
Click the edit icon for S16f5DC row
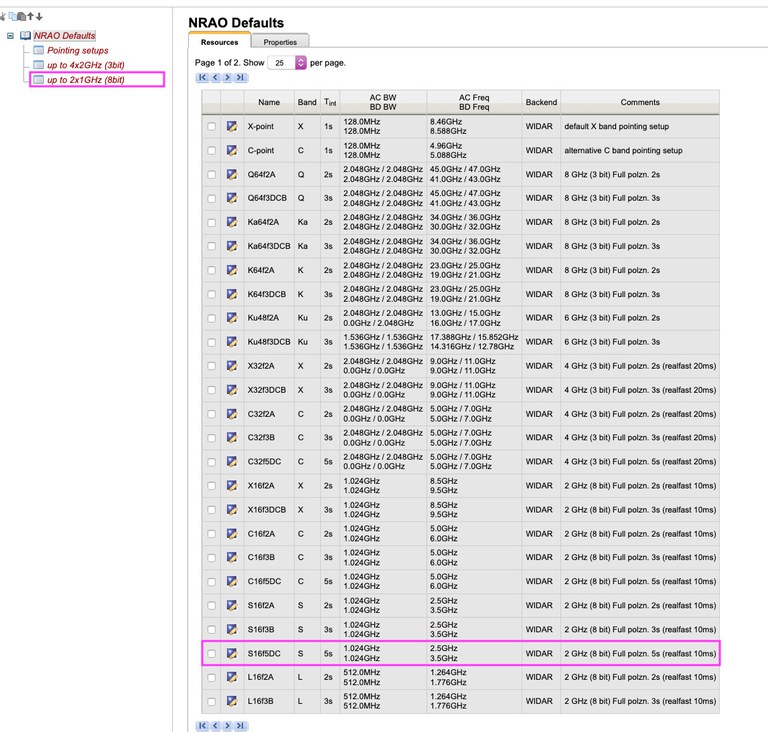232,654
